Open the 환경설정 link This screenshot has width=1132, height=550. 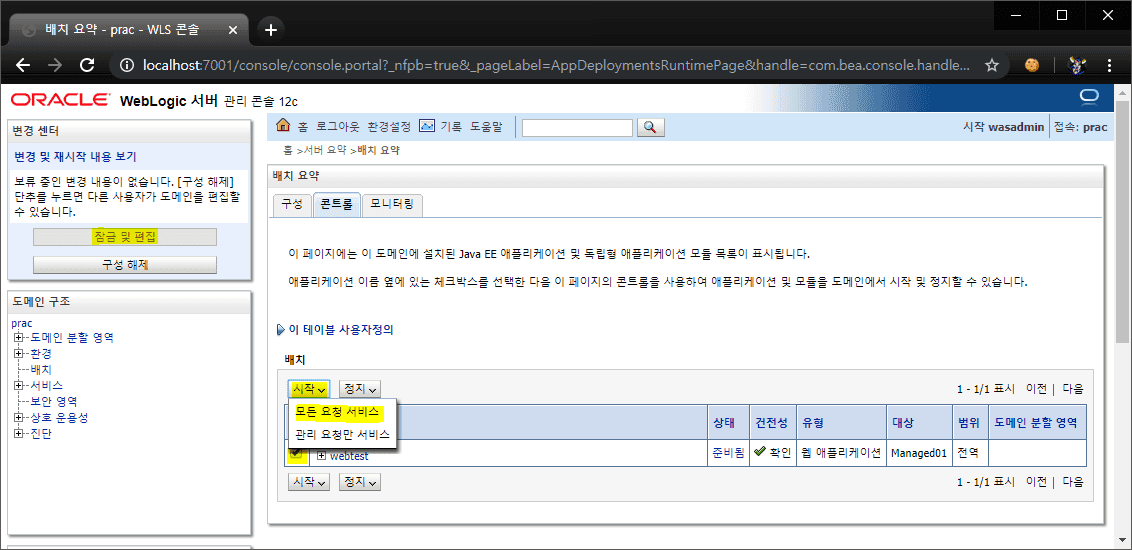point(388,126)
